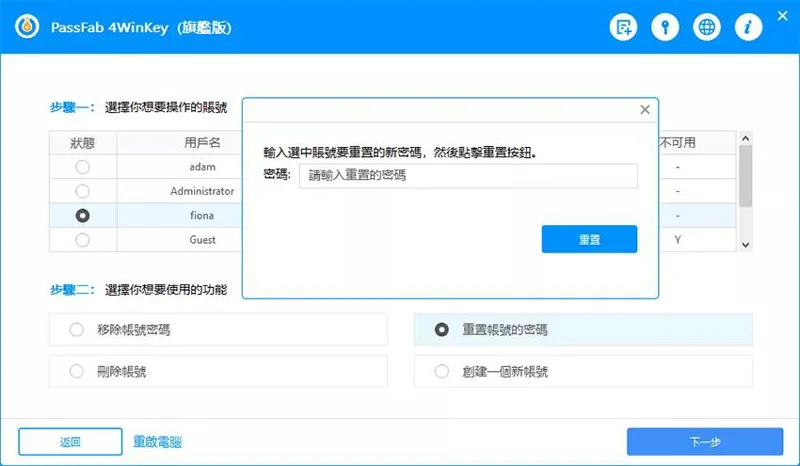Click the 用戶名 column header

pos(202,142)
